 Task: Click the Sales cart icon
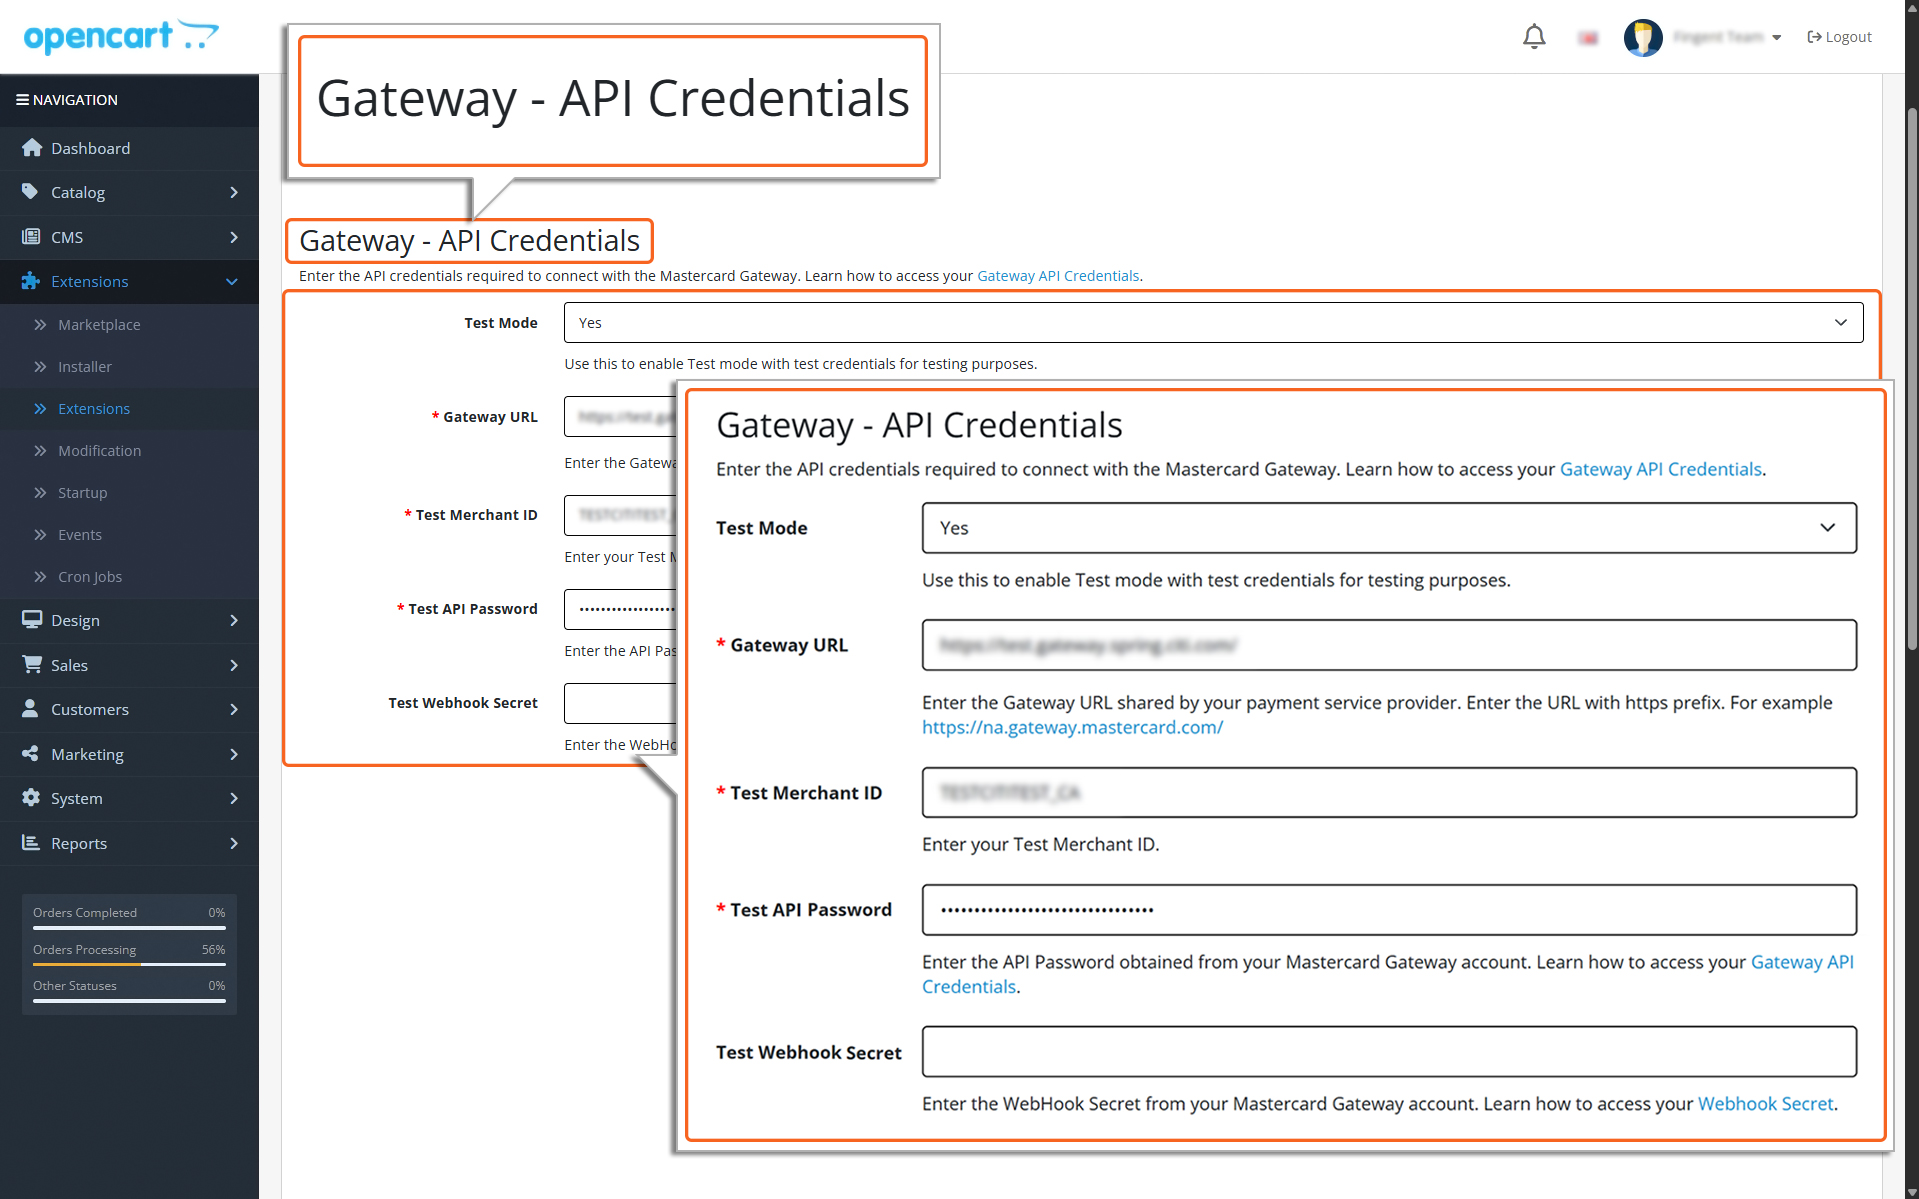[x=32, y=665]
